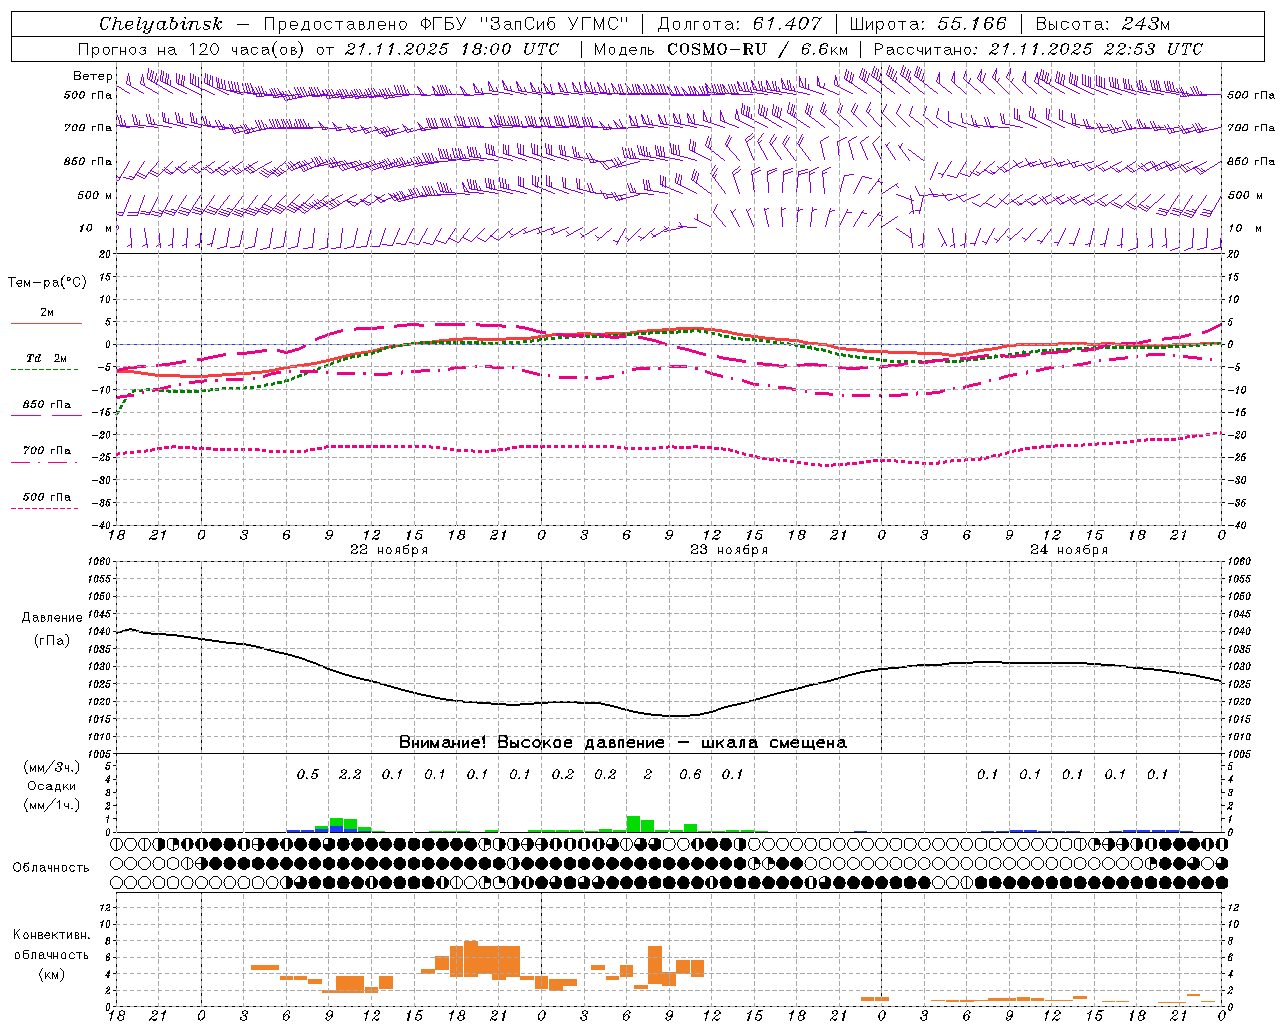Click the Широта: 55.166 value
The image size is (1280, 1024).
pyautogui.click(x=928, y=24)
